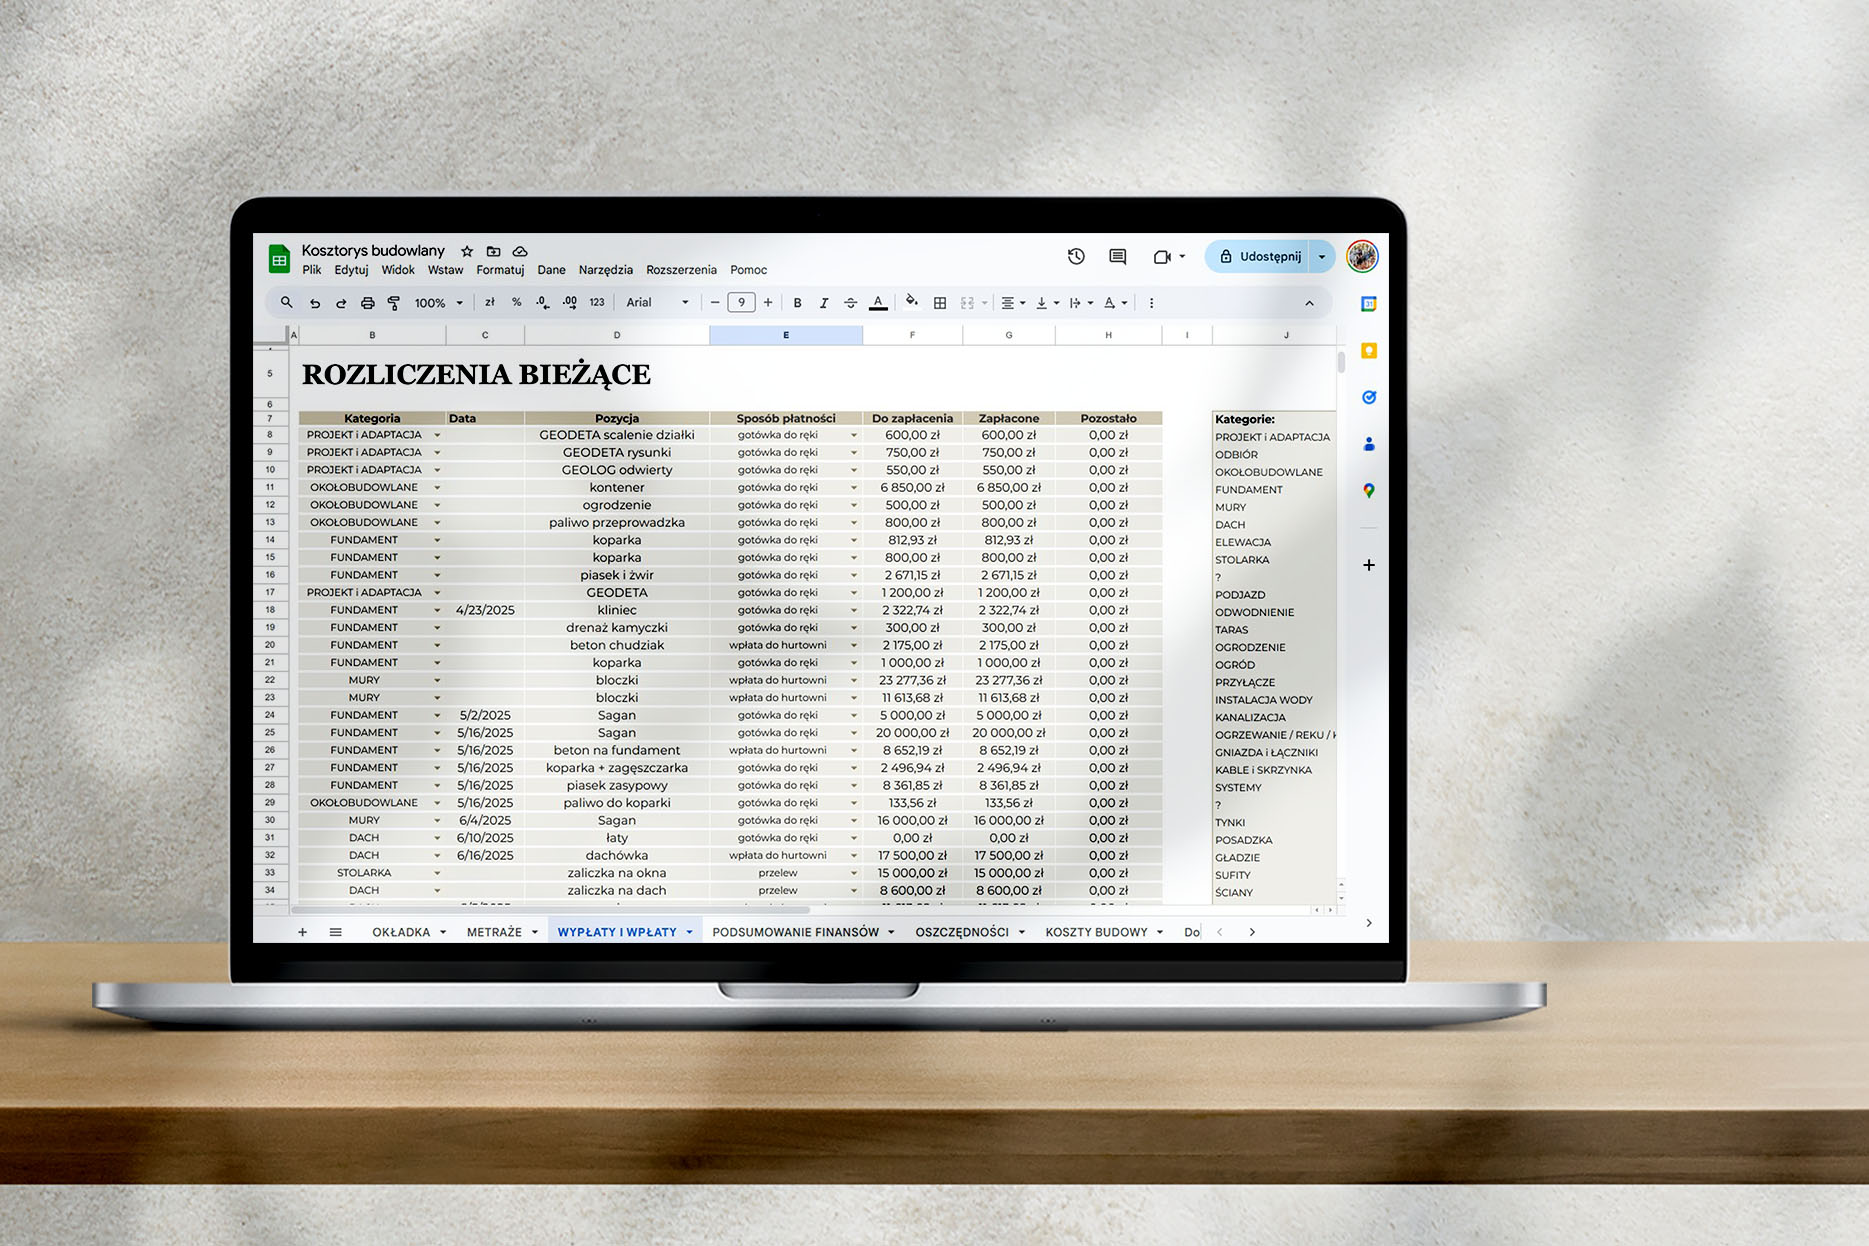Image resolution: width=1869 pixels, height=1246 pixels.
Task: Open Google Maps side panel icon
Action: click(x=1369, y=491)
